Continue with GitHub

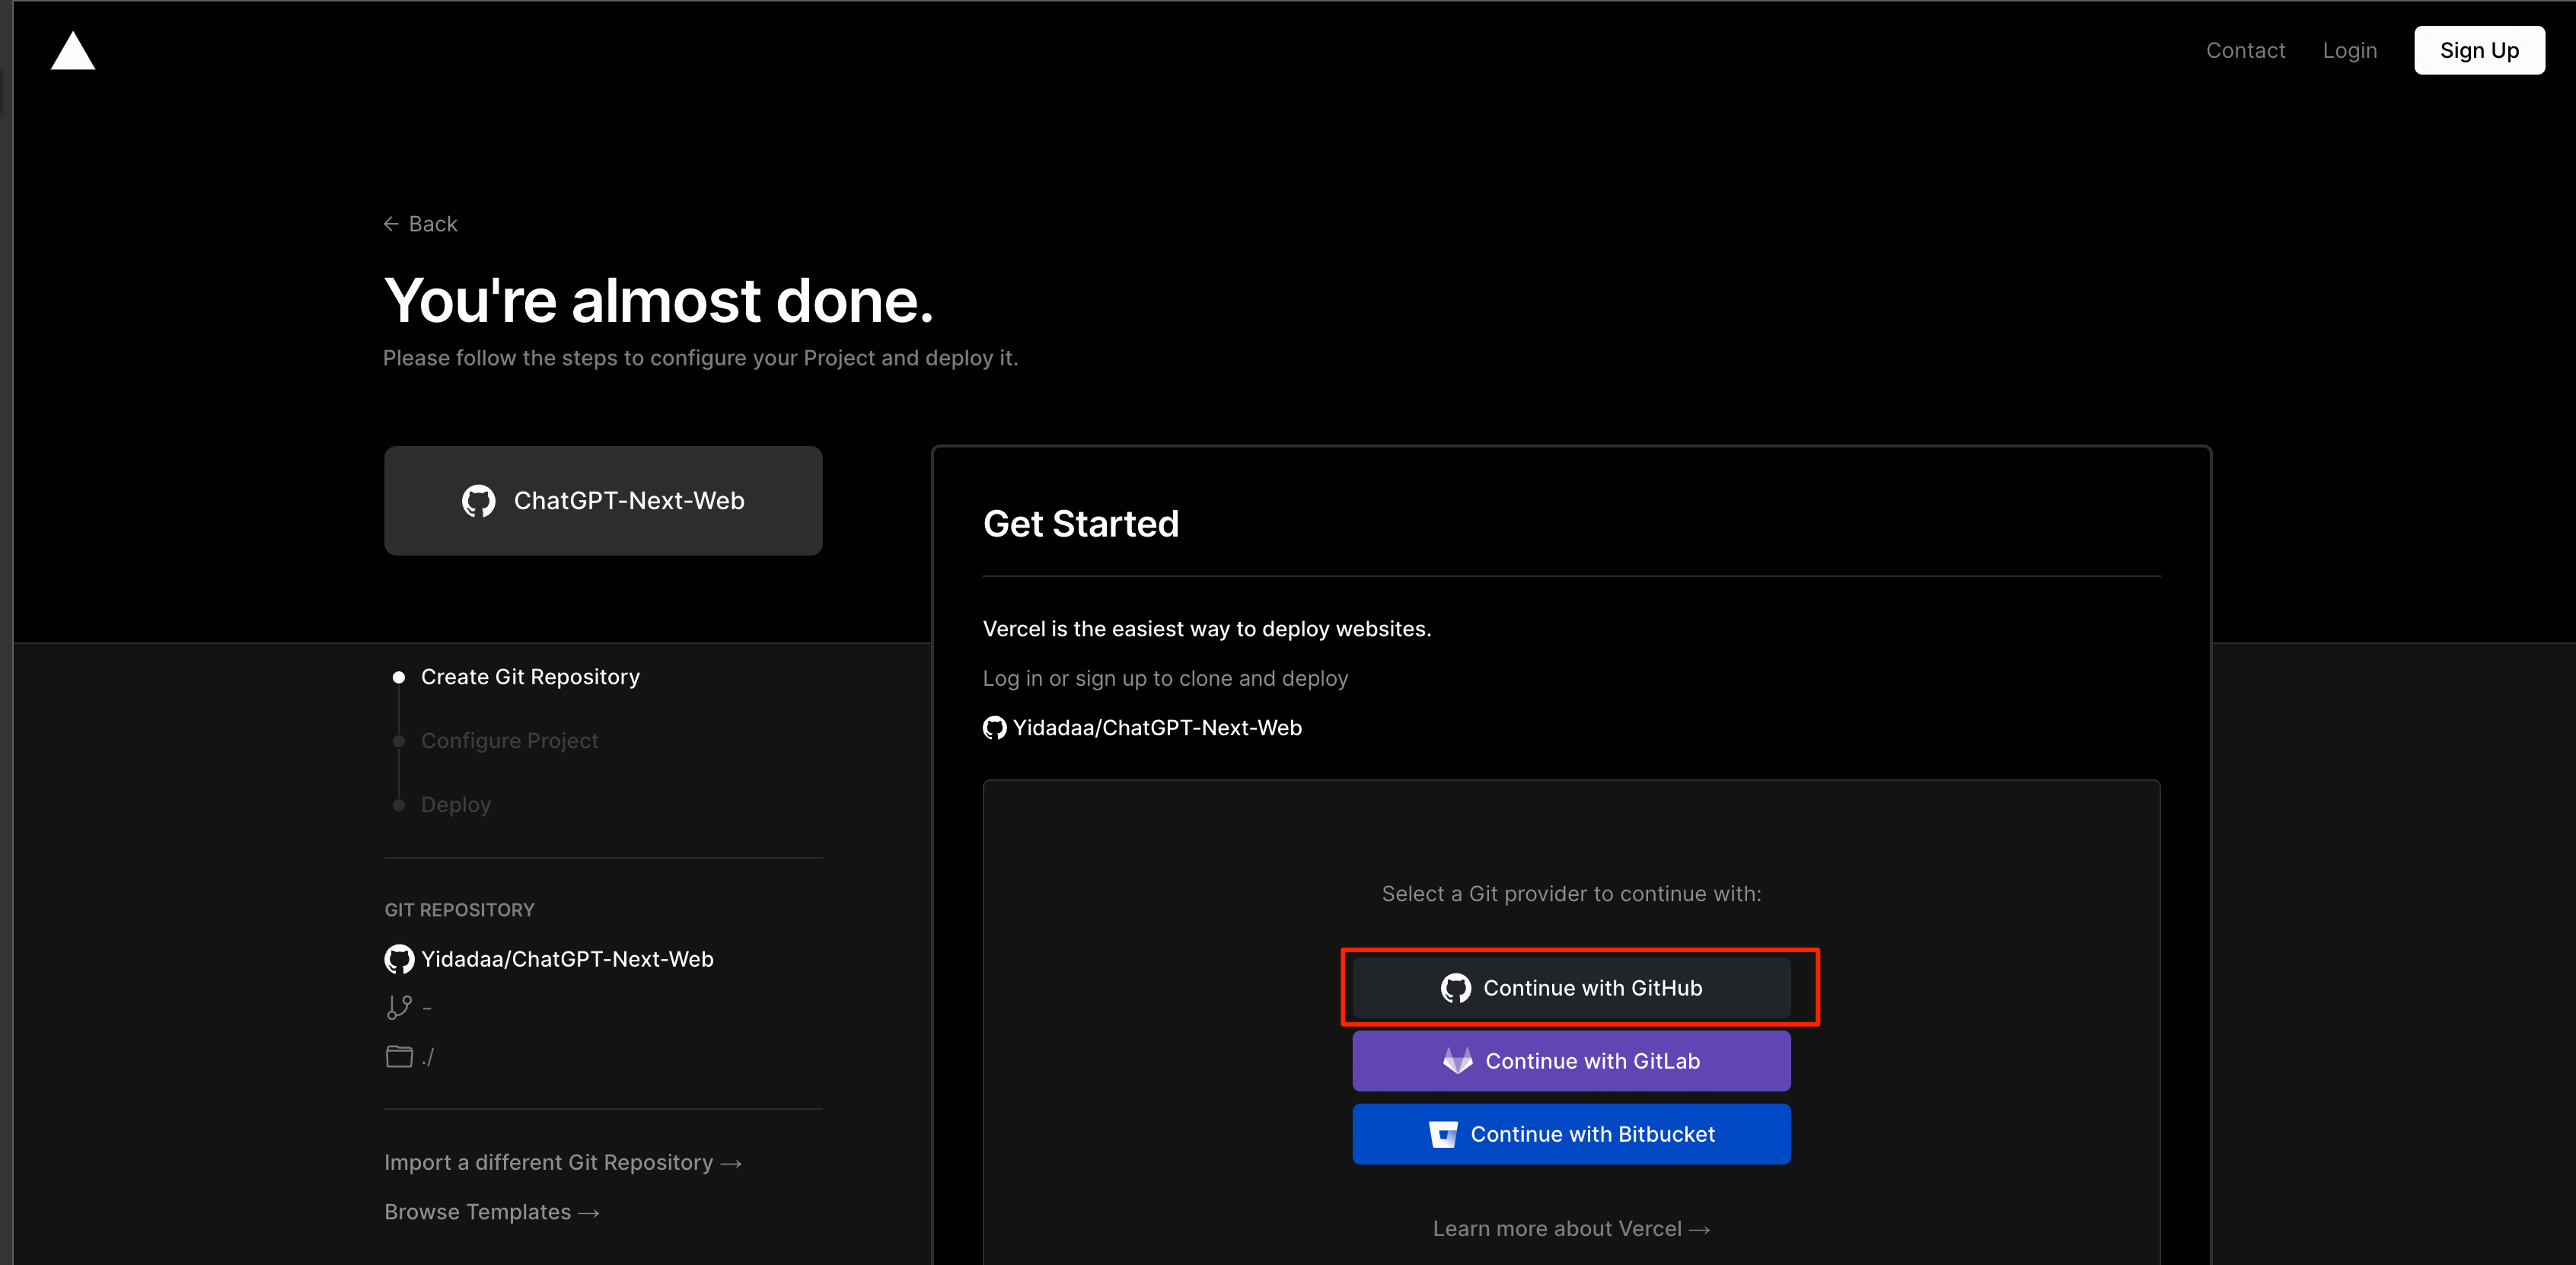1571,988
